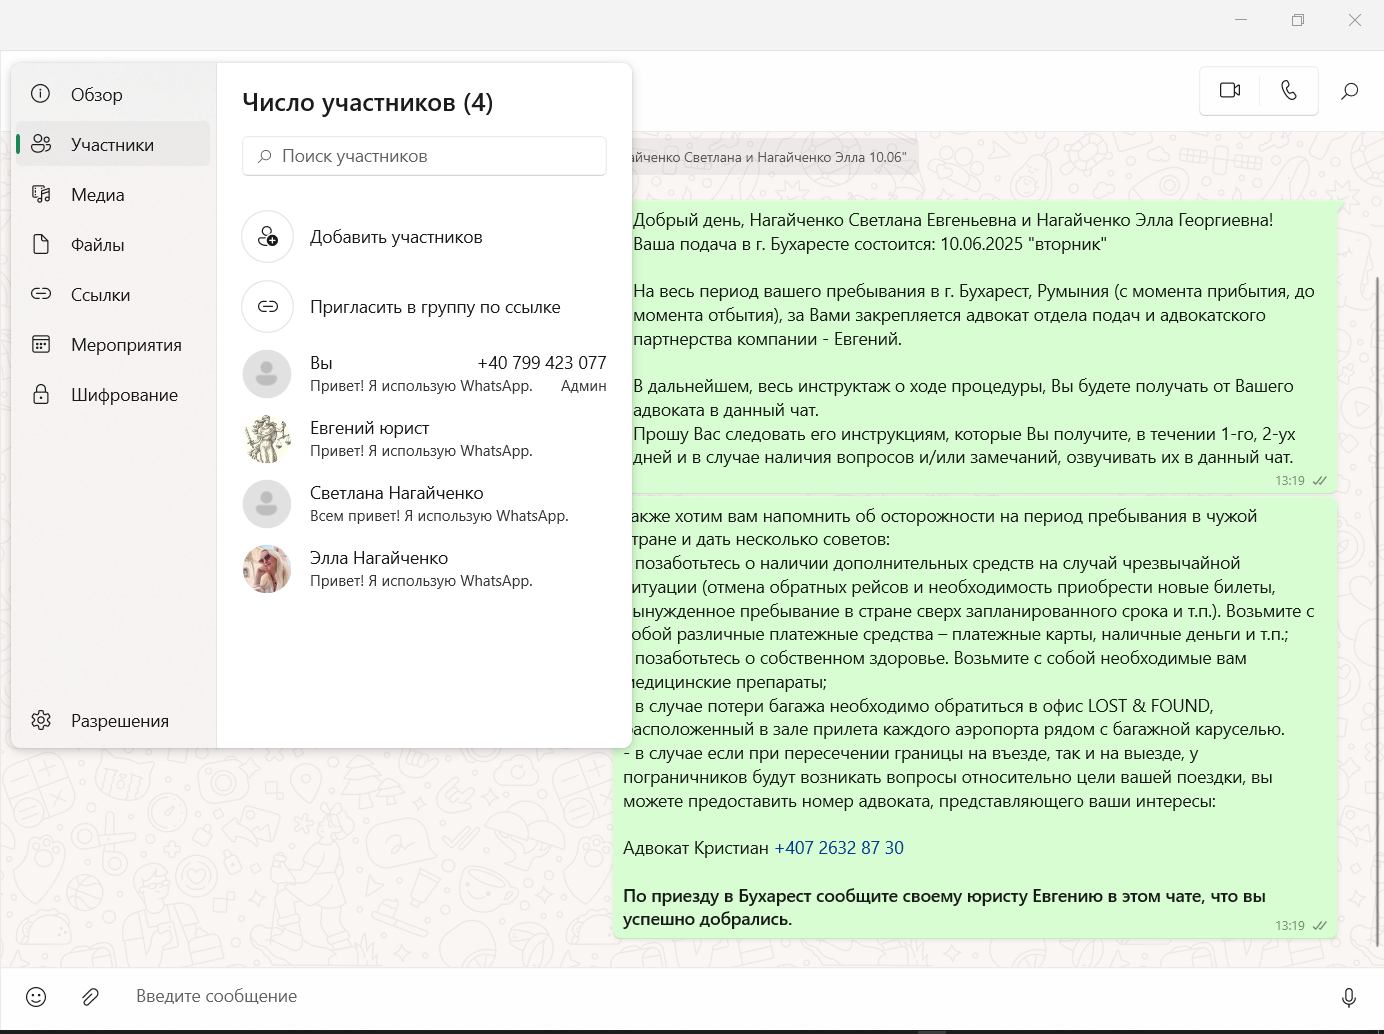Click the Разрешения gear icon
Image resolution: width=1384 pixels, height=1034 pixels.
tap(41, 720)
